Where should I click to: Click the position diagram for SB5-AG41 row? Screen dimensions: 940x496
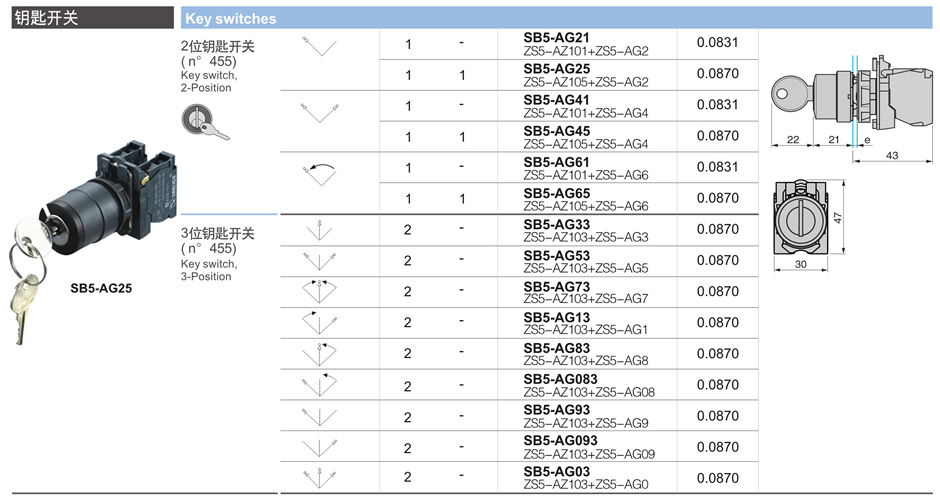(x=319, y=108)
